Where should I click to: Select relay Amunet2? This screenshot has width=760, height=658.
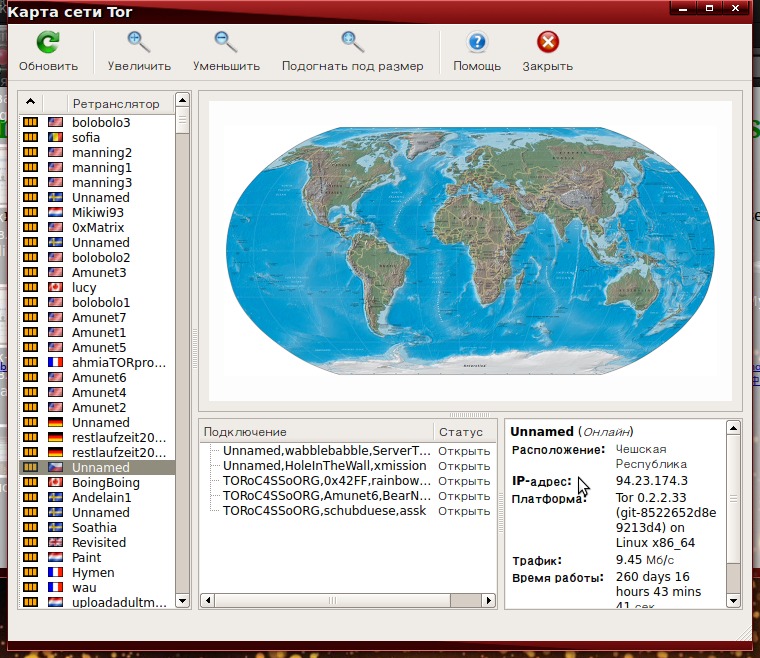click(97, 407)
